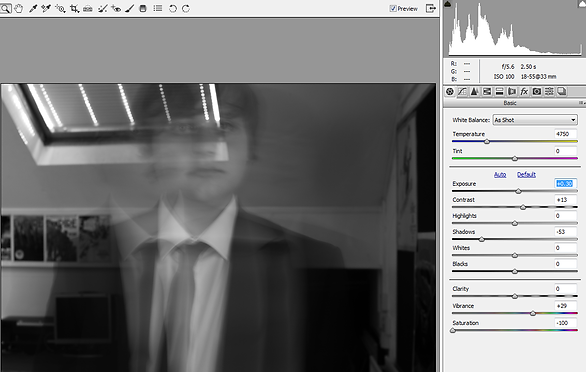Select the Adjustment Brush tool

coord(129,8)
